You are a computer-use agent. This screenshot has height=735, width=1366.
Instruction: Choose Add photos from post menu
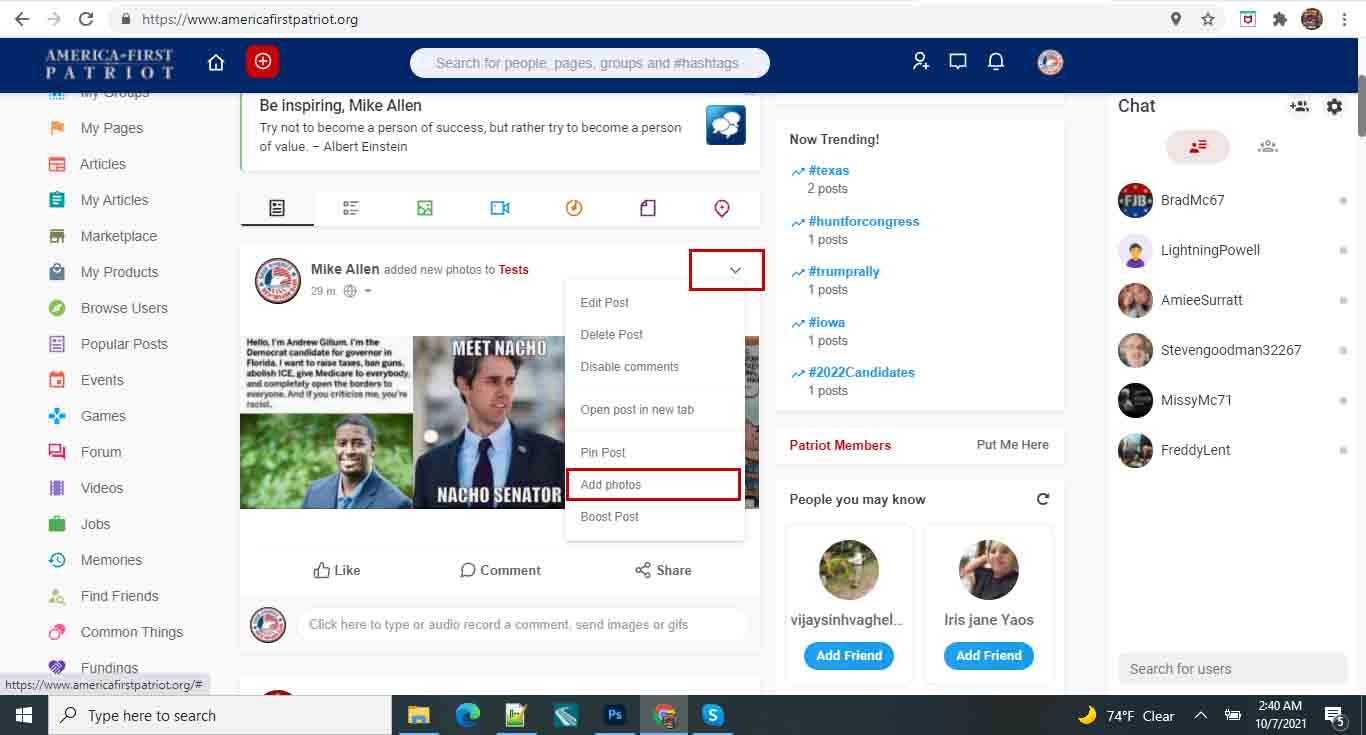pyautogui.click(x=652, y=485)
